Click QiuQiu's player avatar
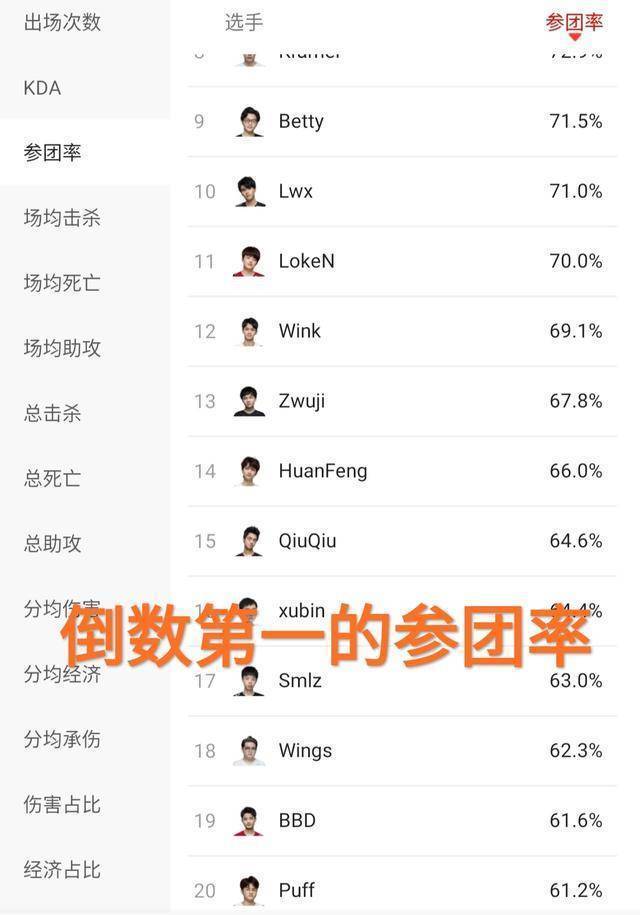Viewport: 640px width, 915px height. pyautogui.click(x=249, y=541)
